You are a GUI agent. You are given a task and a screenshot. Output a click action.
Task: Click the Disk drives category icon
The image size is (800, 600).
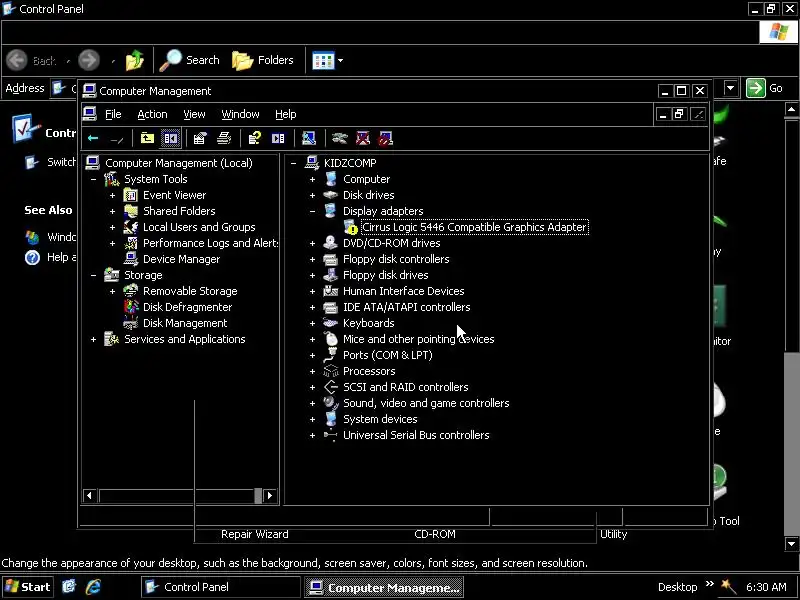pyautogui.click(x=331, y=195)
